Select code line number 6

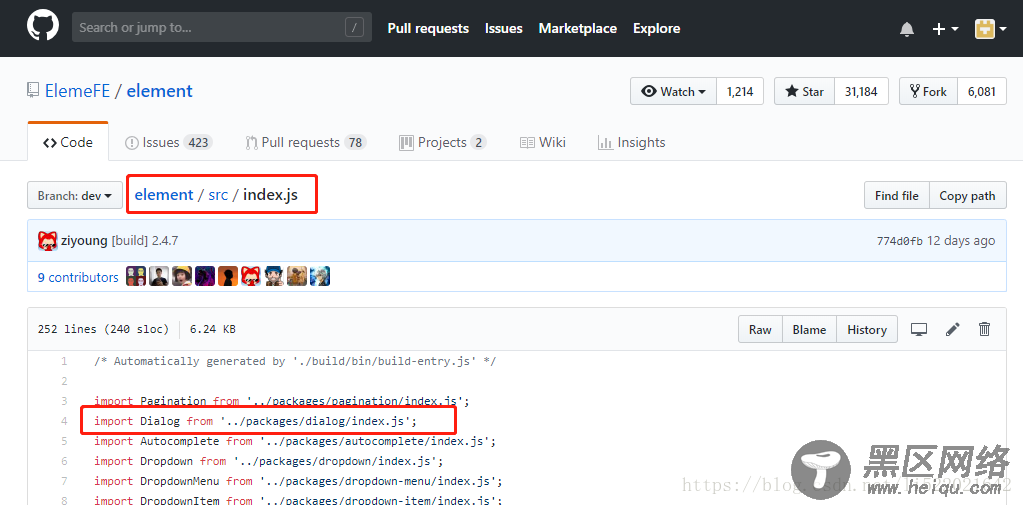pos(64,461)
